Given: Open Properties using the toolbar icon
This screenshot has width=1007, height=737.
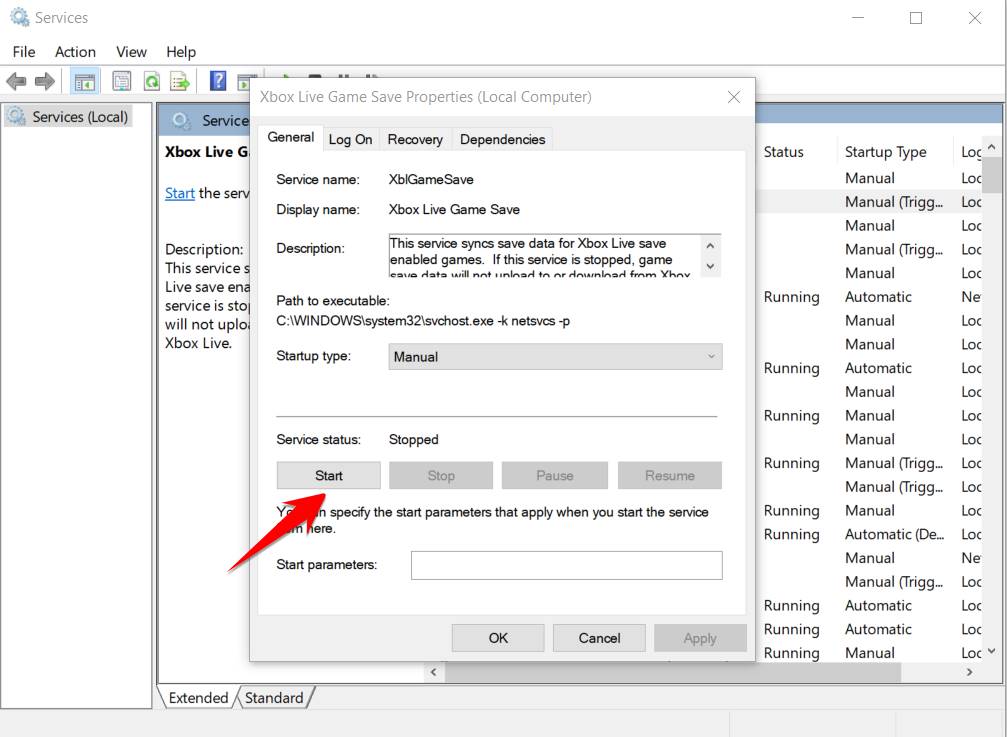Looking at the screenshot, I should click(121, 81).
